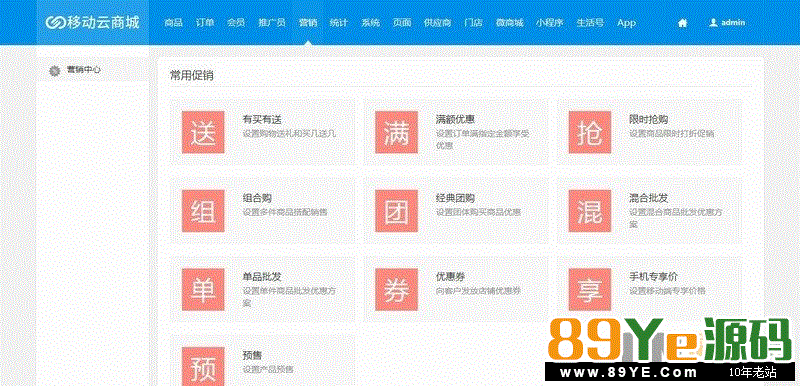
Task: Select the 预 presale icon
Action: click(x=203, y=366)
